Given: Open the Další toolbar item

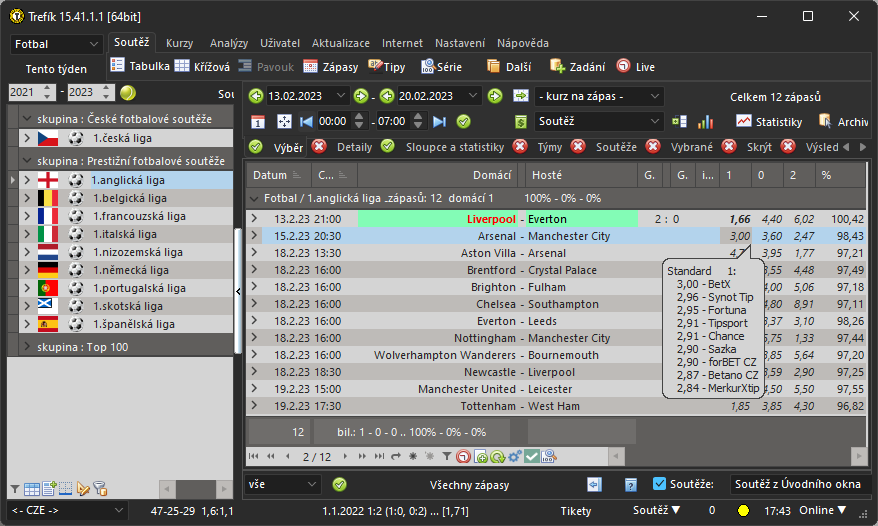Looking at the screenshot, I should (x=508, y=67).
